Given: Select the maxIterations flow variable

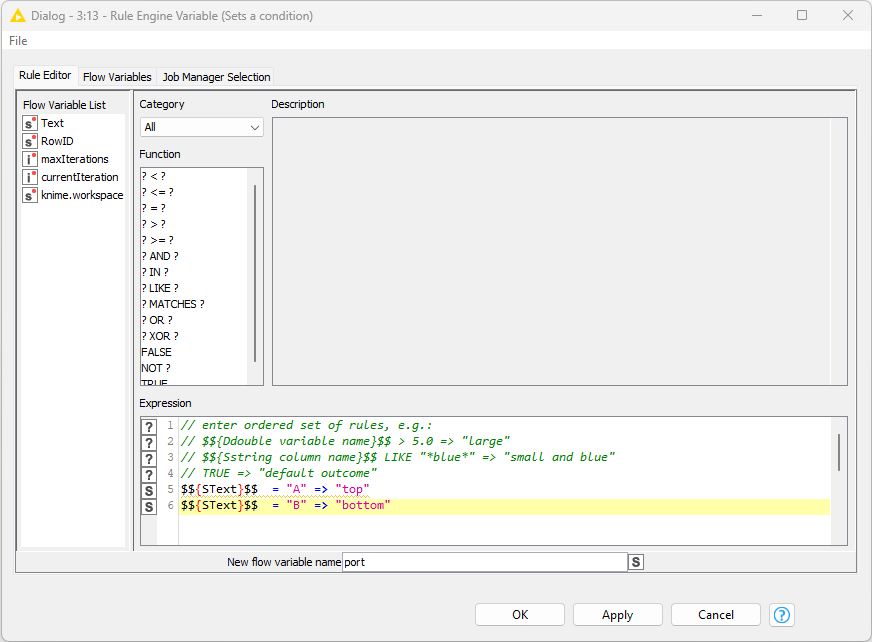Looking at the screenshot, I should (75, 159).
